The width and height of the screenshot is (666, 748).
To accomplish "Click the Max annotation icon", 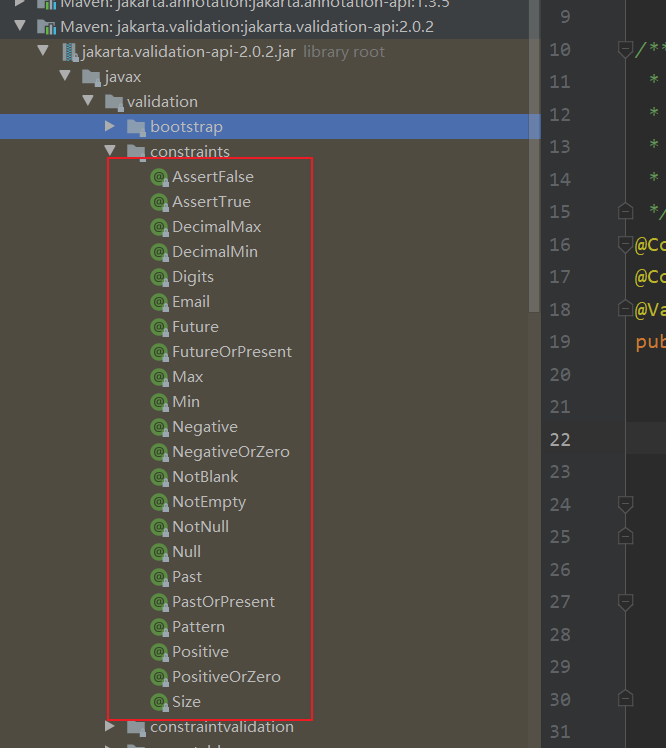I will pos(159,377).
